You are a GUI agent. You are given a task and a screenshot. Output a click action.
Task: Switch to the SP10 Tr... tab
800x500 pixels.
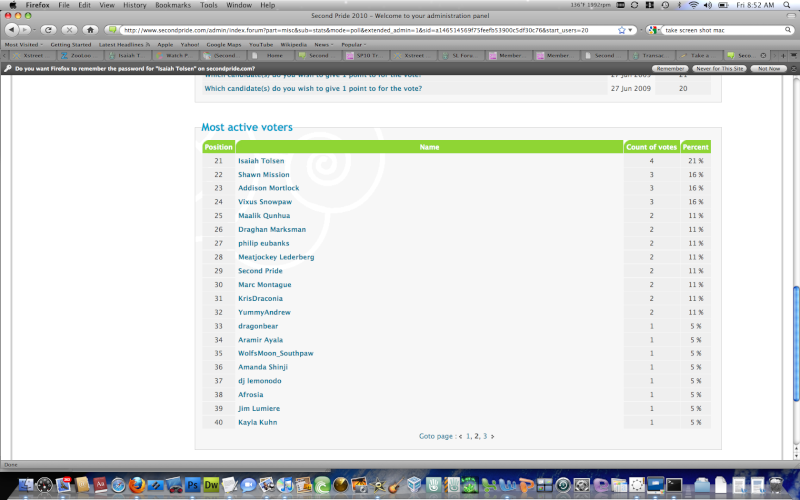366,55
